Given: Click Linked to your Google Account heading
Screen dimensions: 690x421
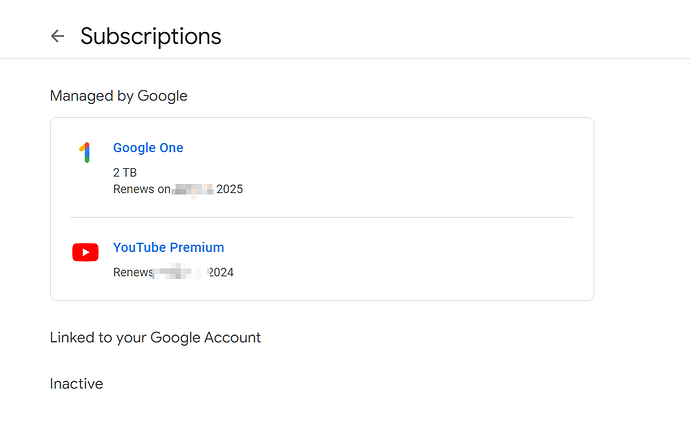Looking at the screenshot, I should coord(155,338).
